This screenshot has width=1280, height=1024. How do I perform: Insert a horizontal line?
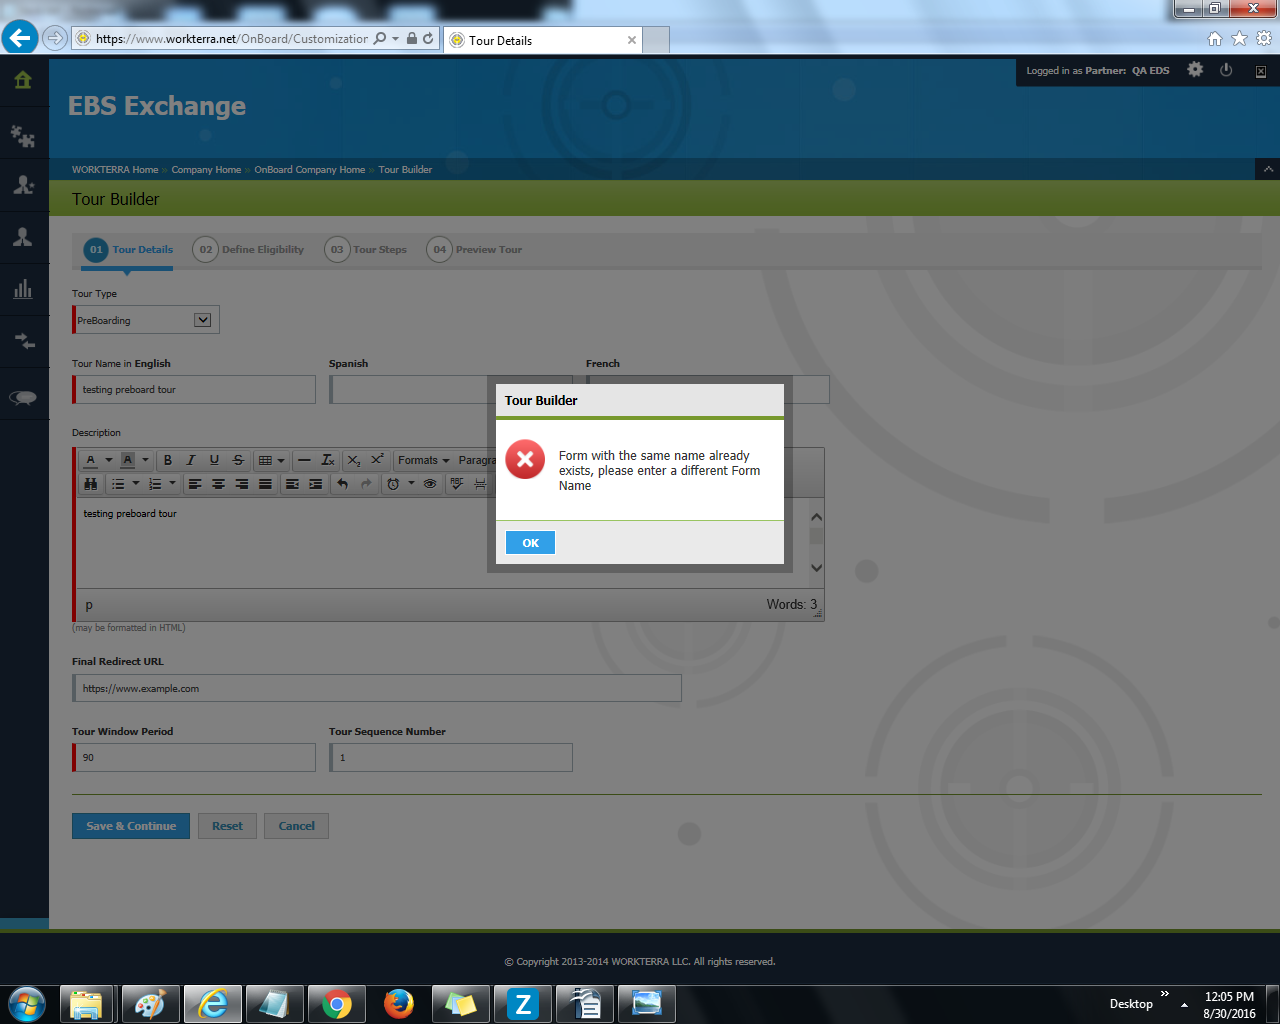[x=304, y=460]
